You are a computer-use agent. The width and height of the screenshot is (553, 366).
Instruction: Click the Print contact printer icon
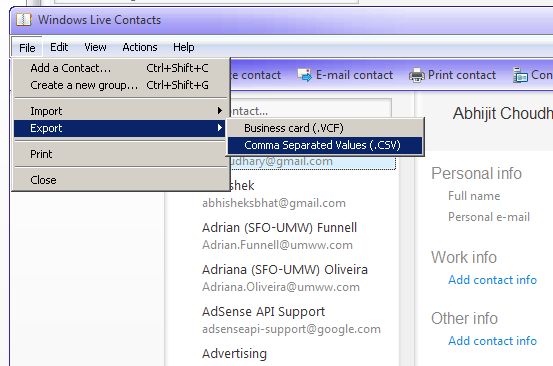pos(417,75)
